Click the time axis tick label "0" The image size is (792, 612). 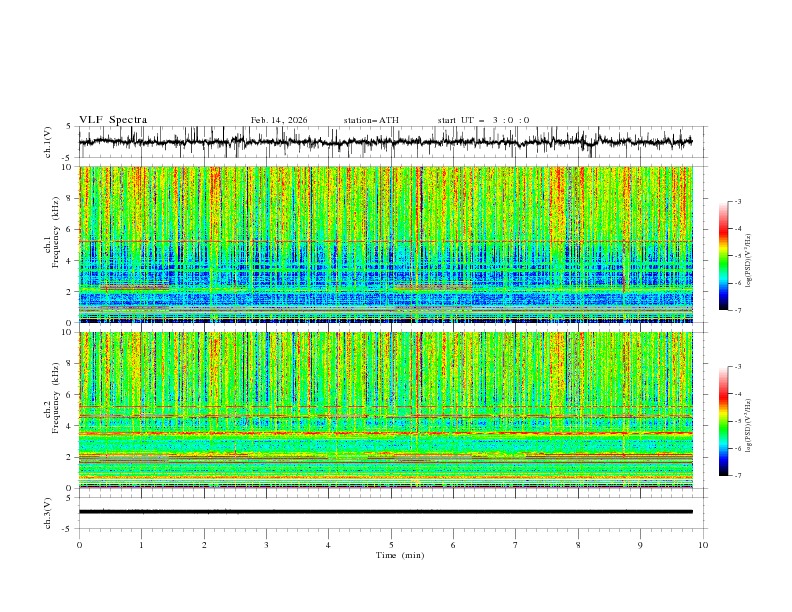tap(79, 545)
